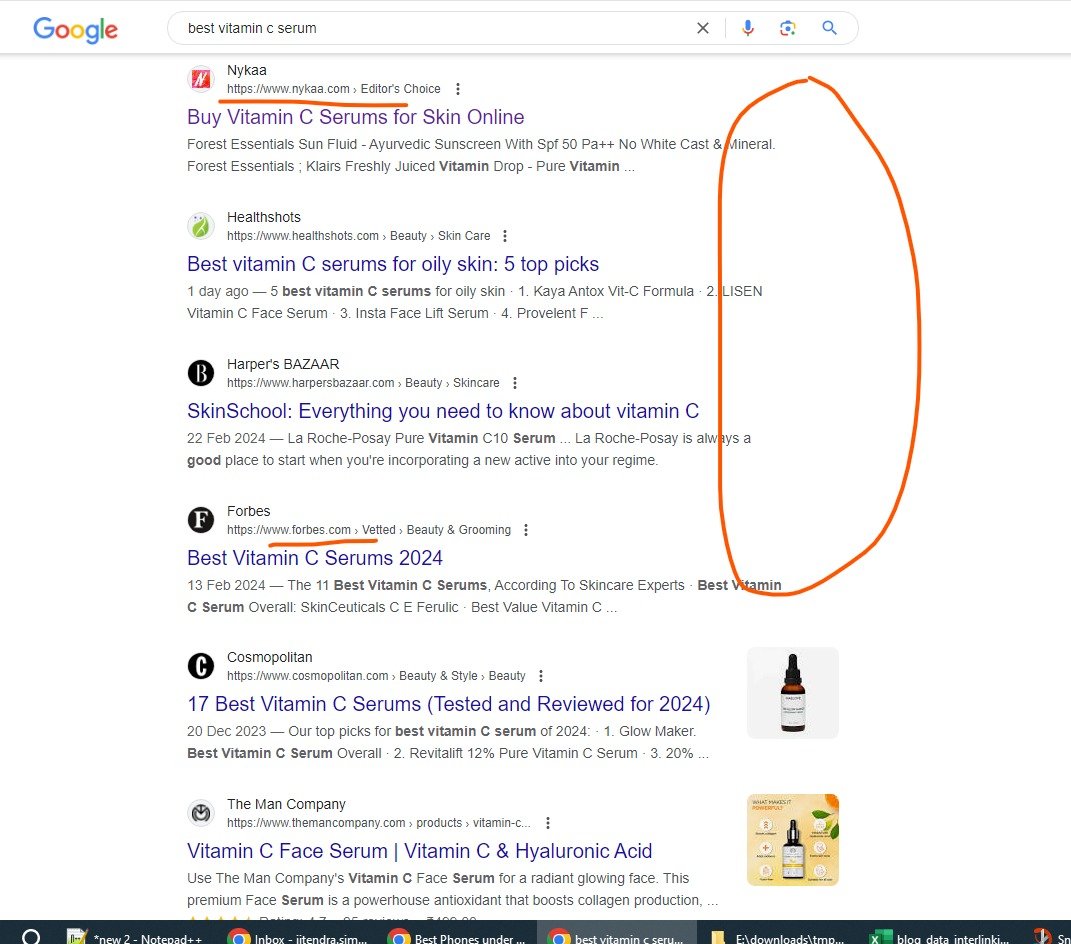
Task: Clear the search box text
Action: [702, 28]
